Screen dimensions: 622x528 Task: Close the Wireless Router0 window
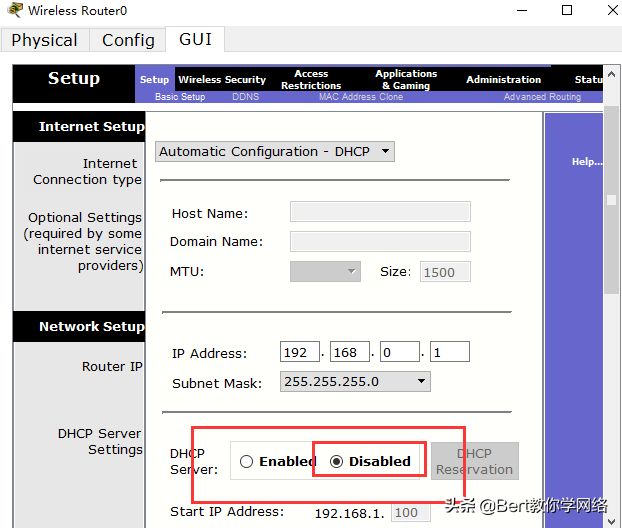point(613,10)
